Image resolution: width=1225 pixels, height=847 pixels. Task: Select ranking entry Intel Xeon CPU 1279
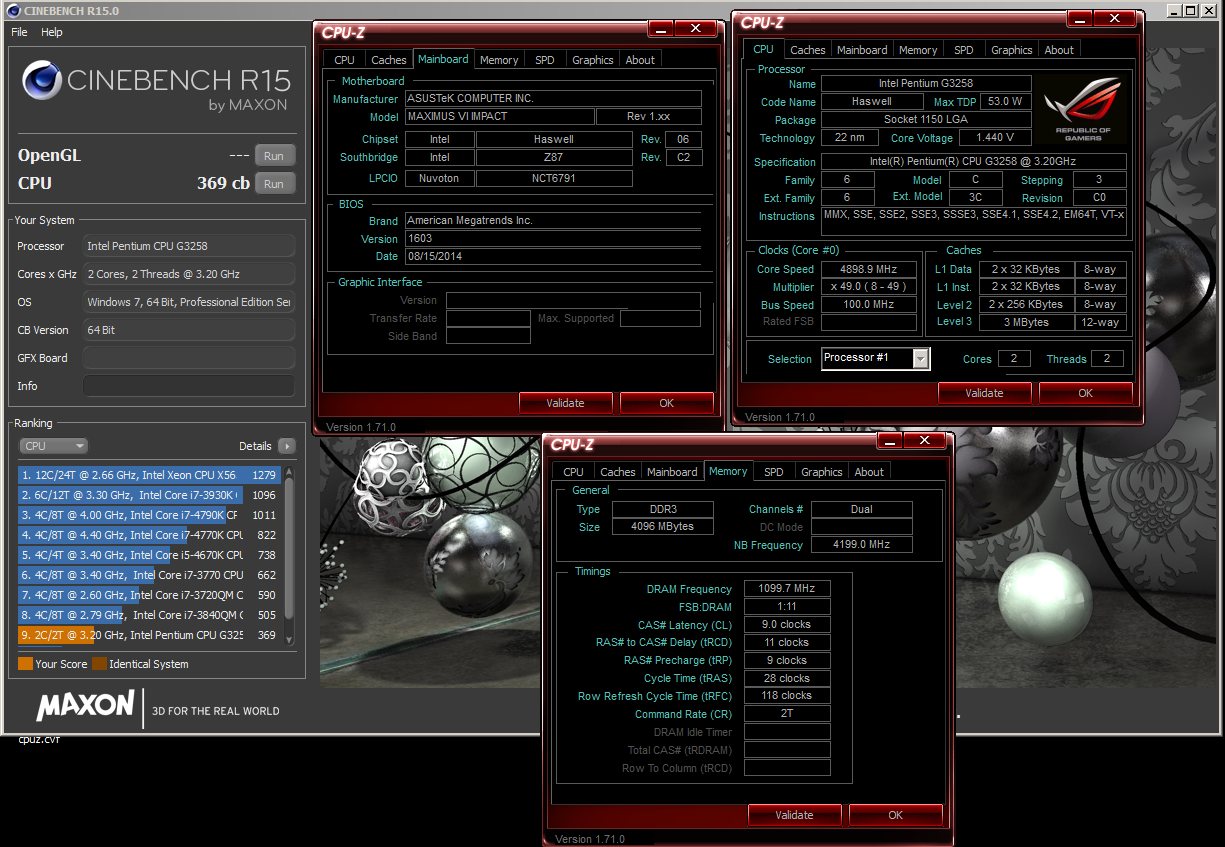(x=150, y=475)
